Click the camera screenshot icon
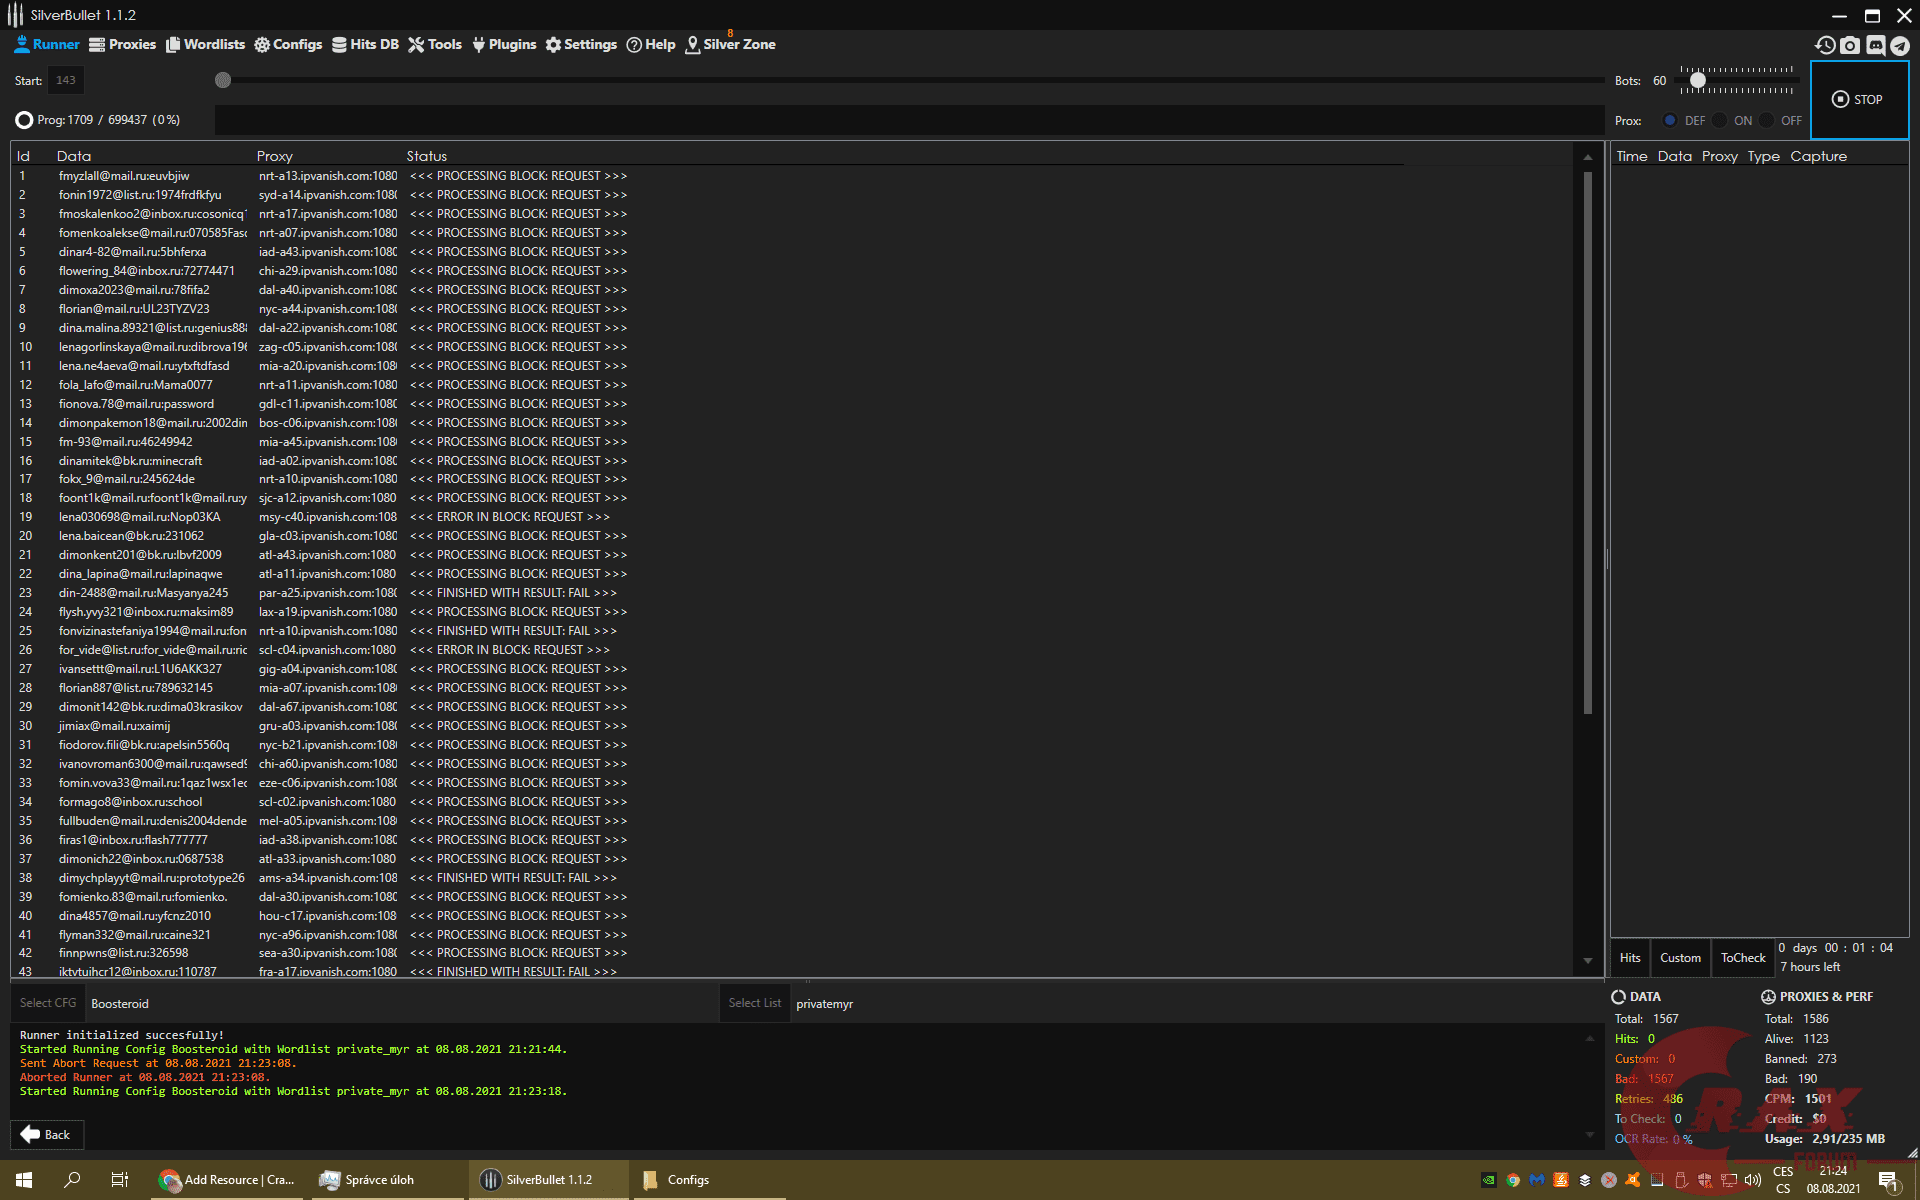This screenshot has height=1200, width=1920. point(1850,45)
